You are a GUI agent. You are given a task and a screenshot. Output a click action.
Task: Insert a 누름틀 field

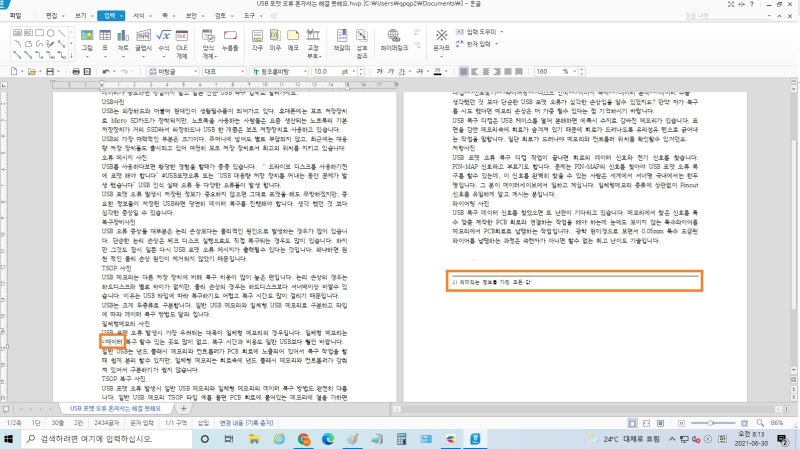tap(230, 40)
